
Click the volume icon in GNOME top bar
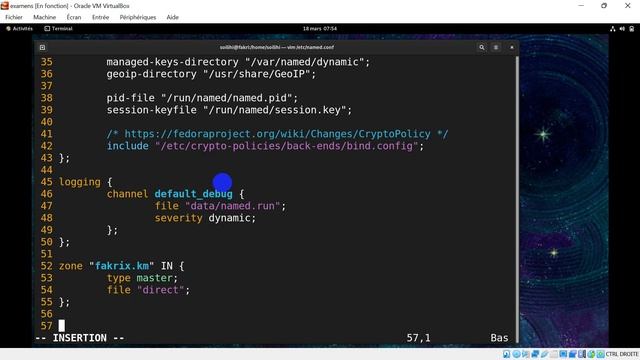[622, 29]
